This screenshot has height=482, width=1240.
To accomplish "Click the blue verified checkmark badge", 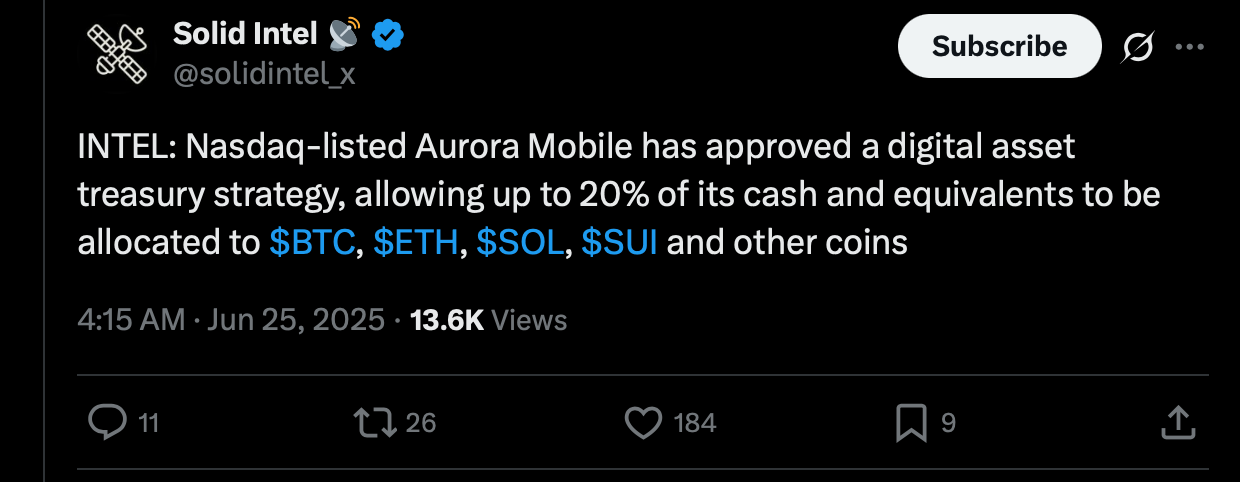I will [x=388, y=35].
